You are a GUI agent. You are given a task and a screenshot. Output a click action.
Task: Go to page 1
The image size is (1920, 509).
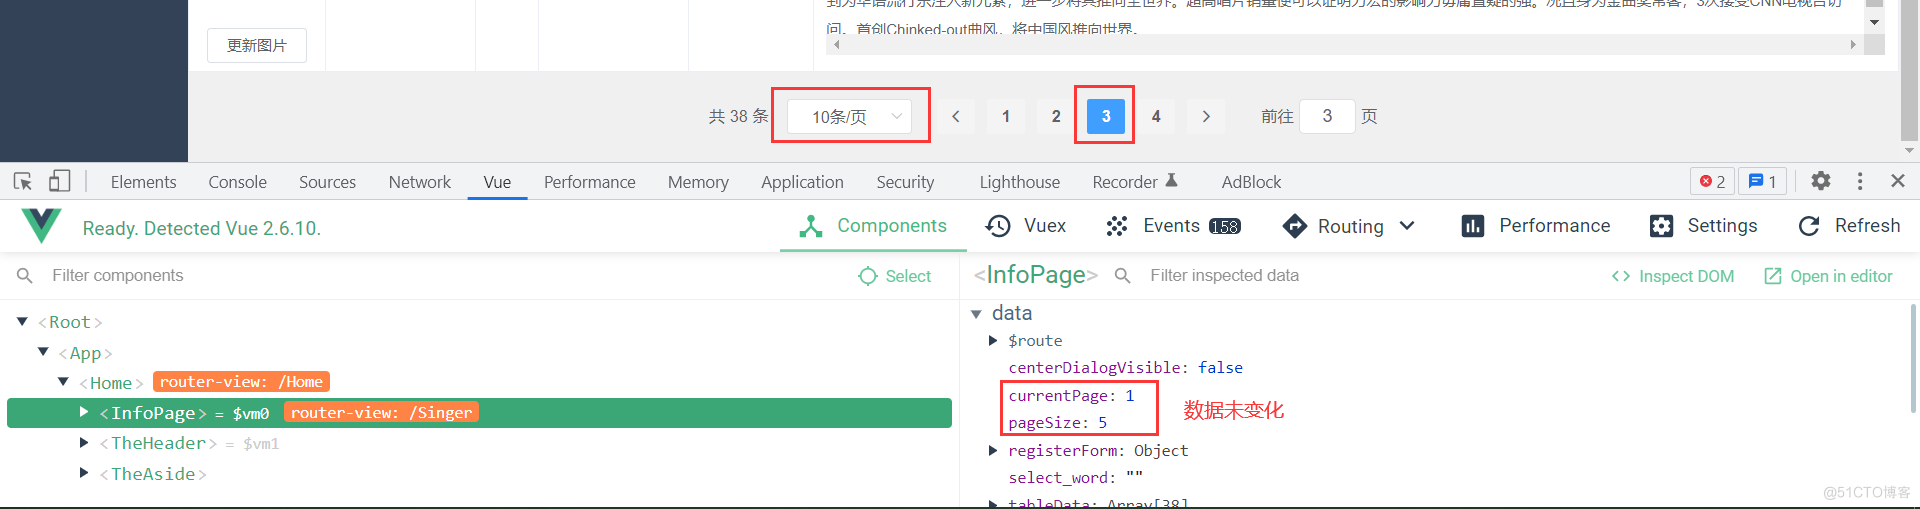(x=1006, y=116)
